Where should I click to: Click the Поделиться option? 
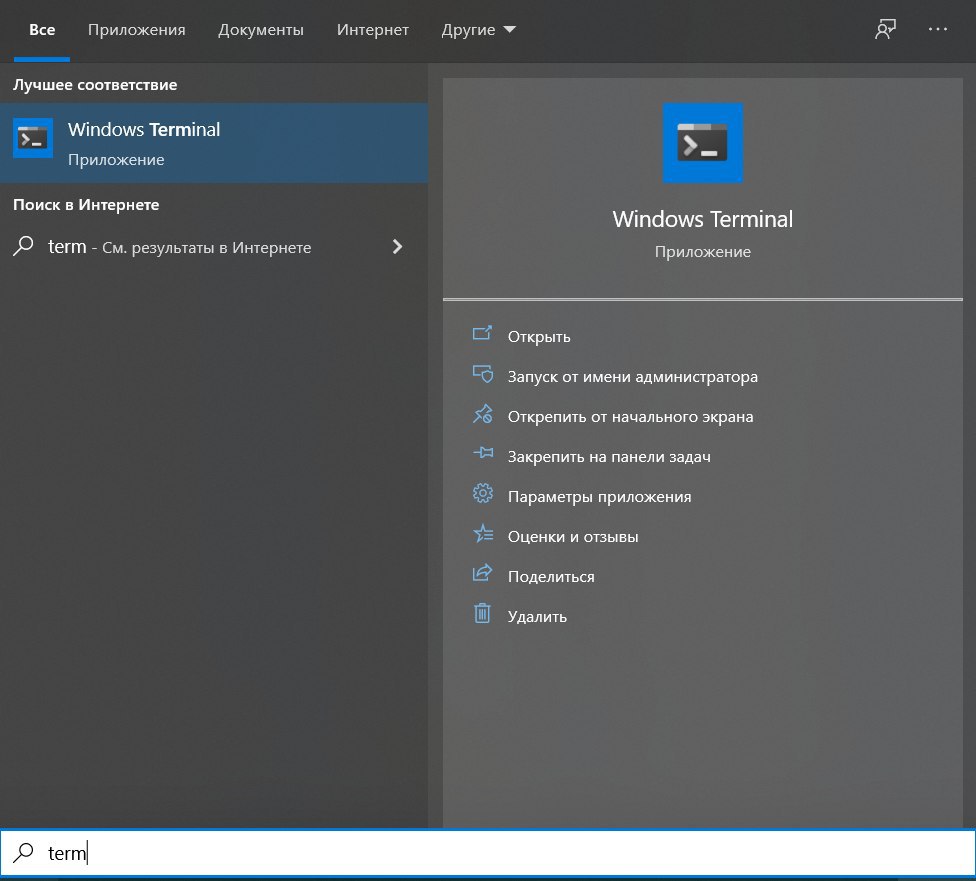click(551, 577)
